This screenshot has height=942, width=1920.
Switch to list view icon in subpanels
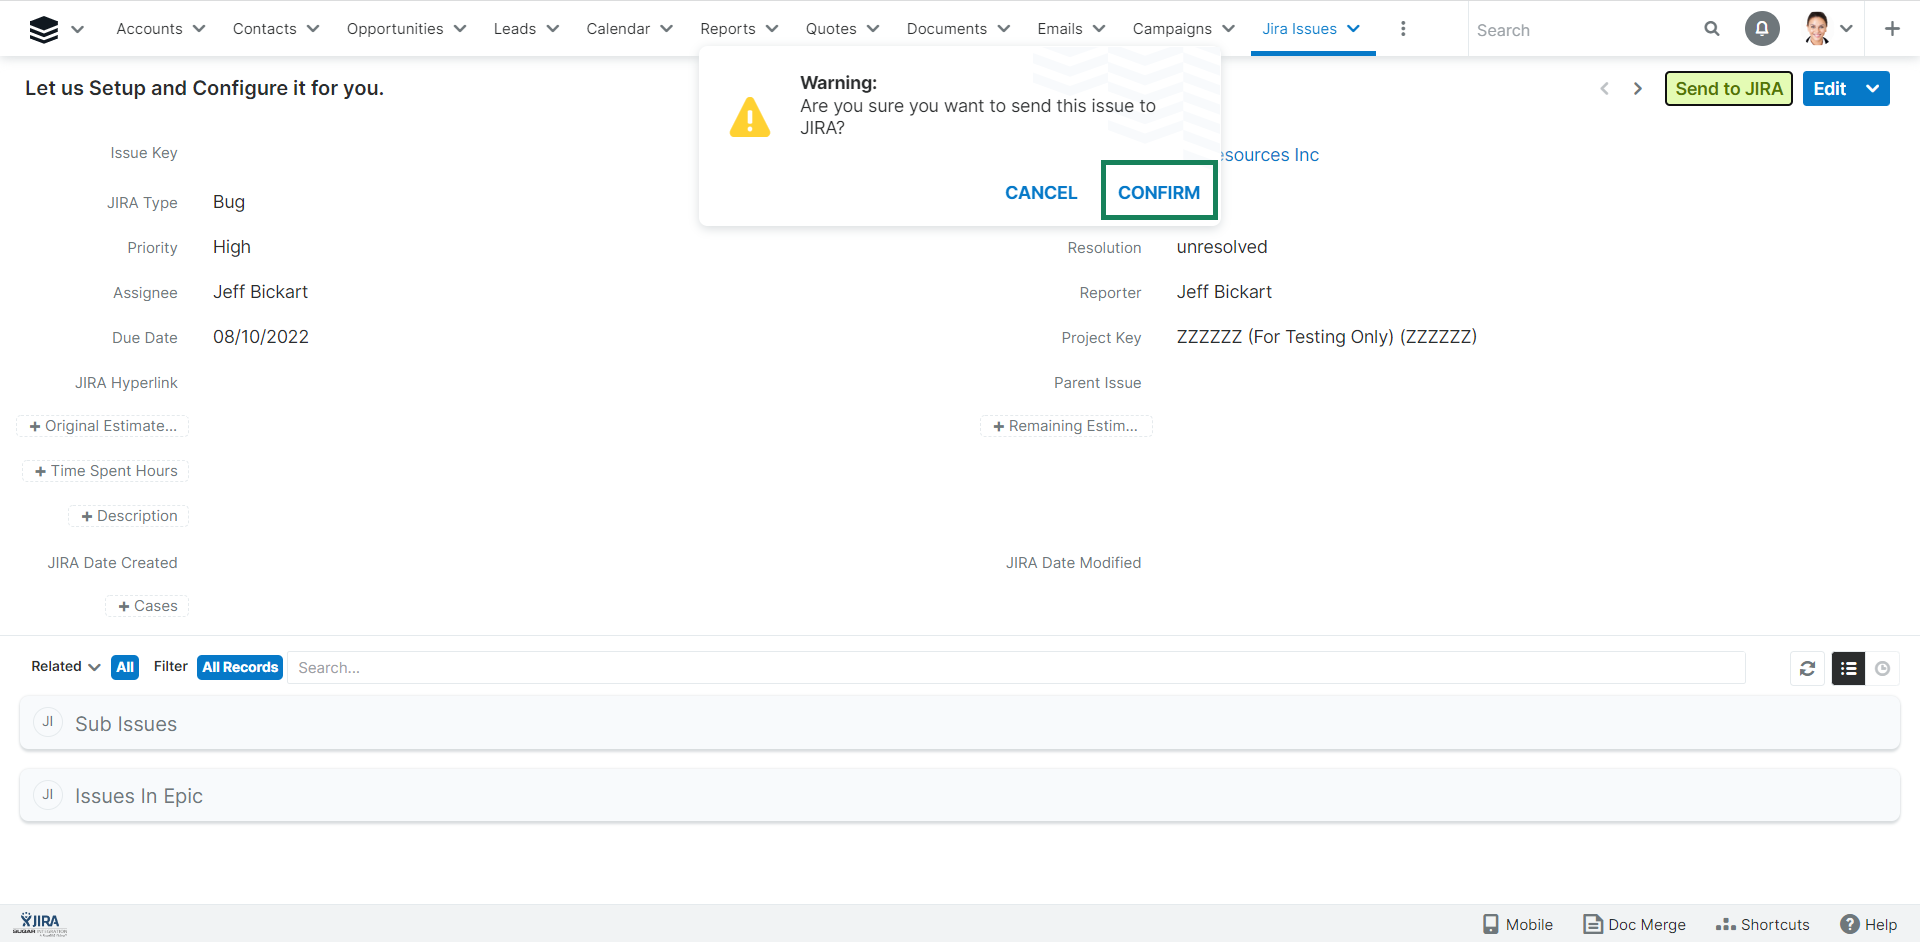[x=1848, y=668]
